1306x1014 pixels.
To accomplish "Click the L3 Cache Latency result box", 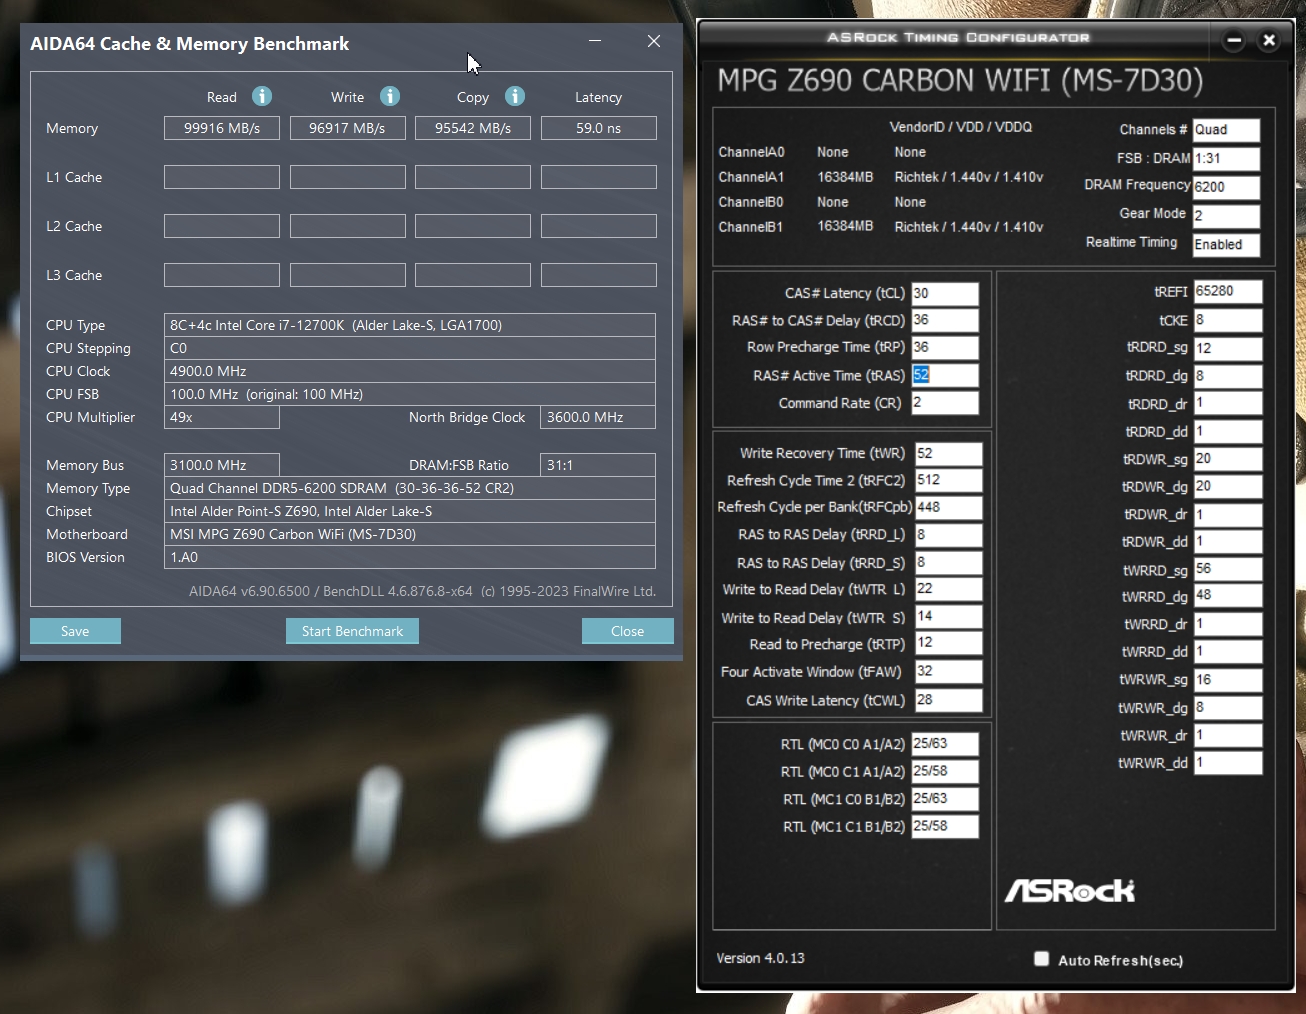I will 598,275.
